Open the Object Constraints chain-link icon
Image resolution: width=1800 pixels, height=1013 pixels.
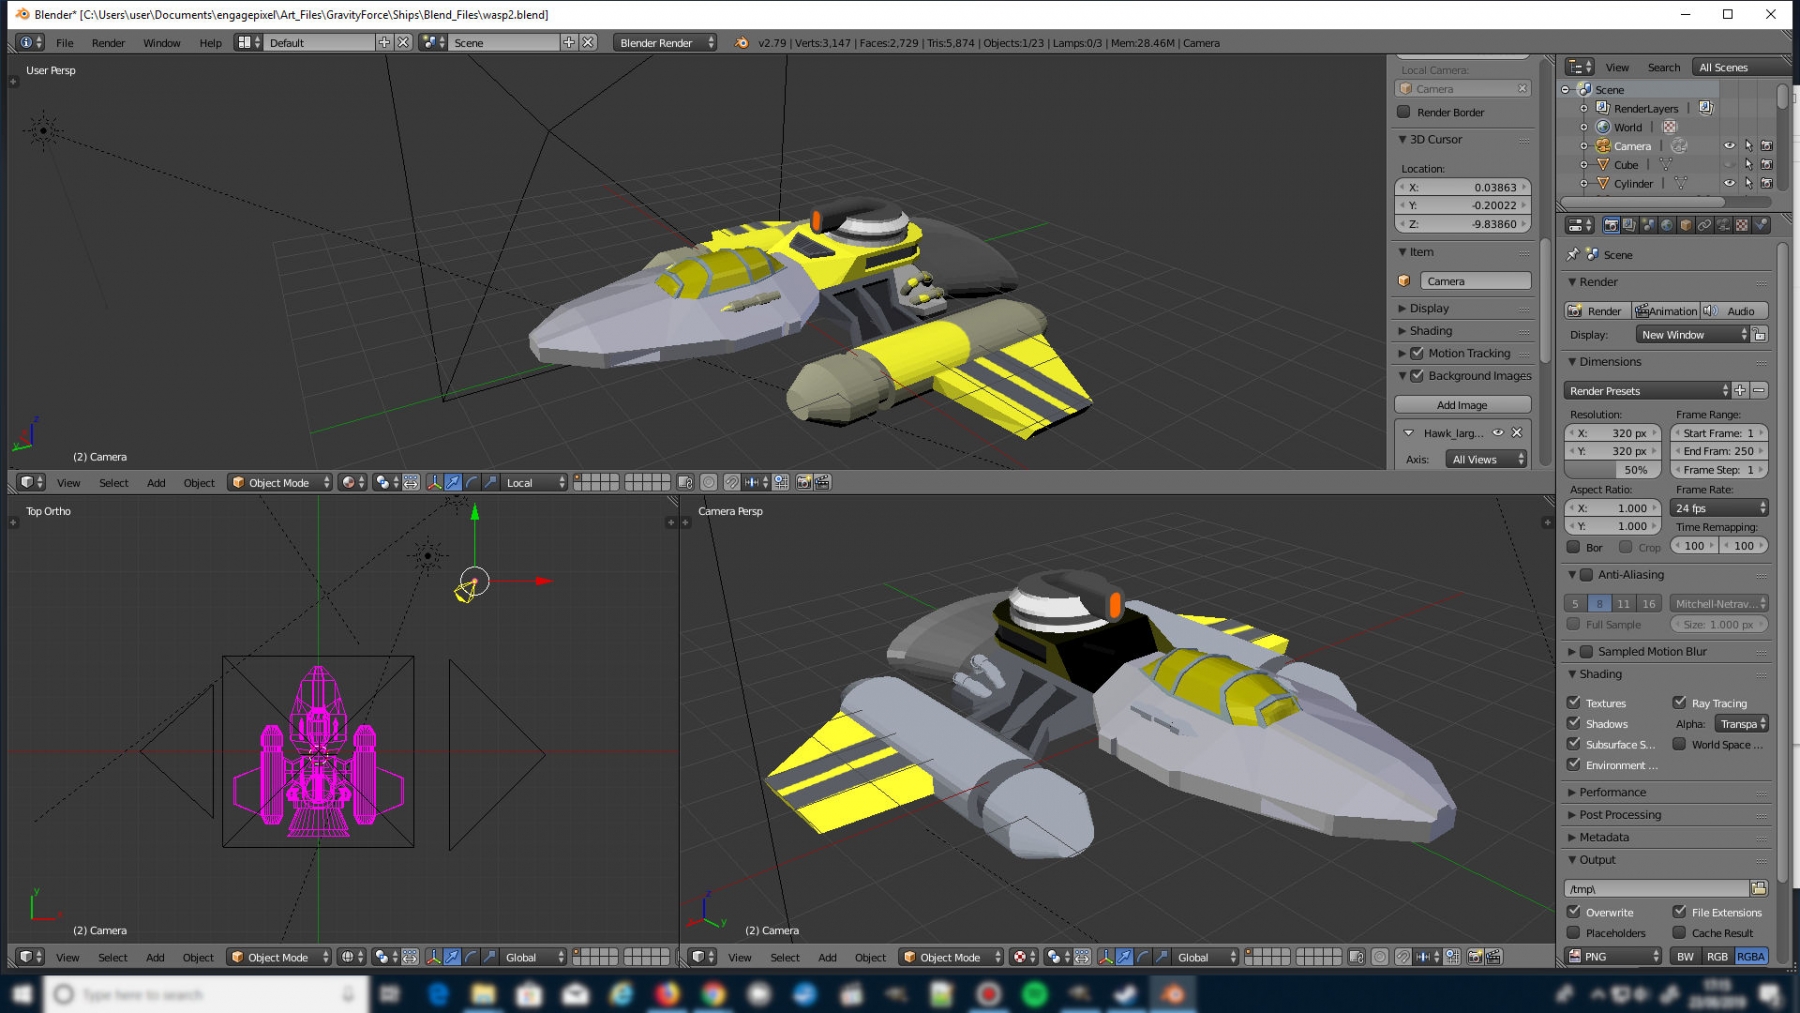[x=1705, y=225]
